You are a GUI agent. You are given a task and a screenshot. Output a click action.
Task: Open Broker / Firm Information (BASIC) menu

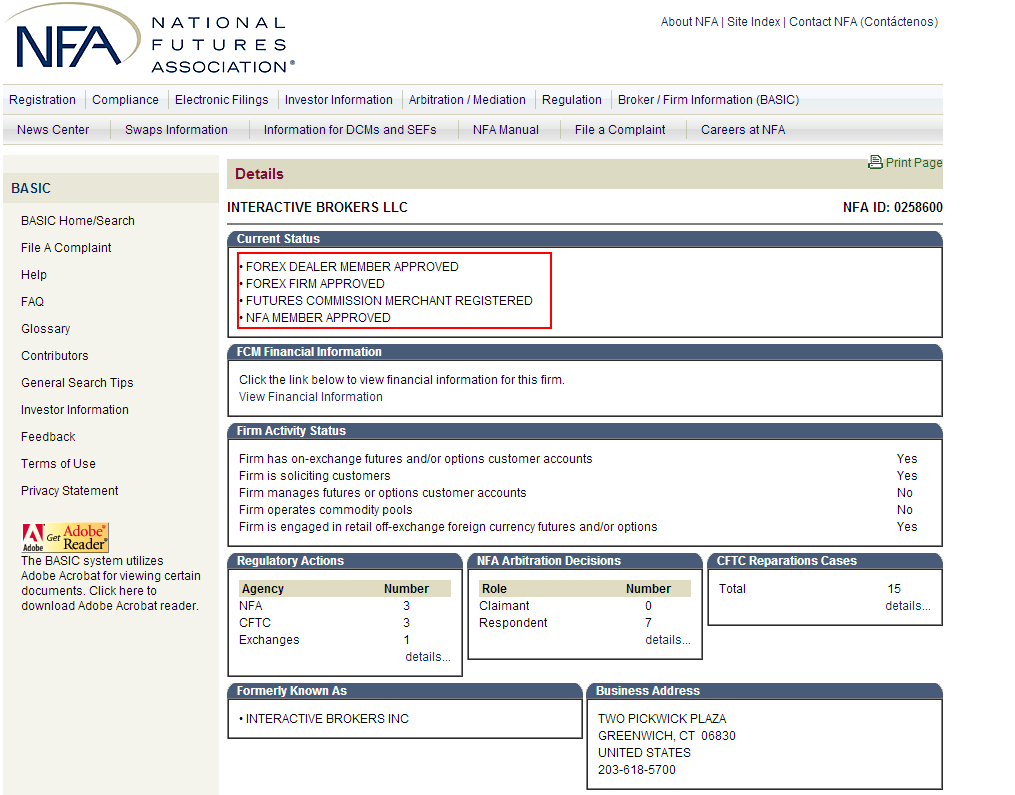click(x=708, y=100)
